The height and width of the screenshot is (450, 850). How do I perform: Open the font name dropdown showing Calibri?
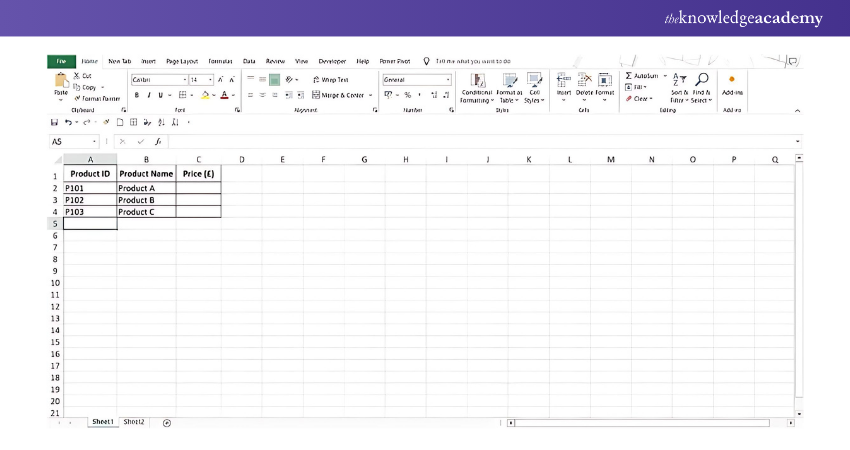click(185, 79)
